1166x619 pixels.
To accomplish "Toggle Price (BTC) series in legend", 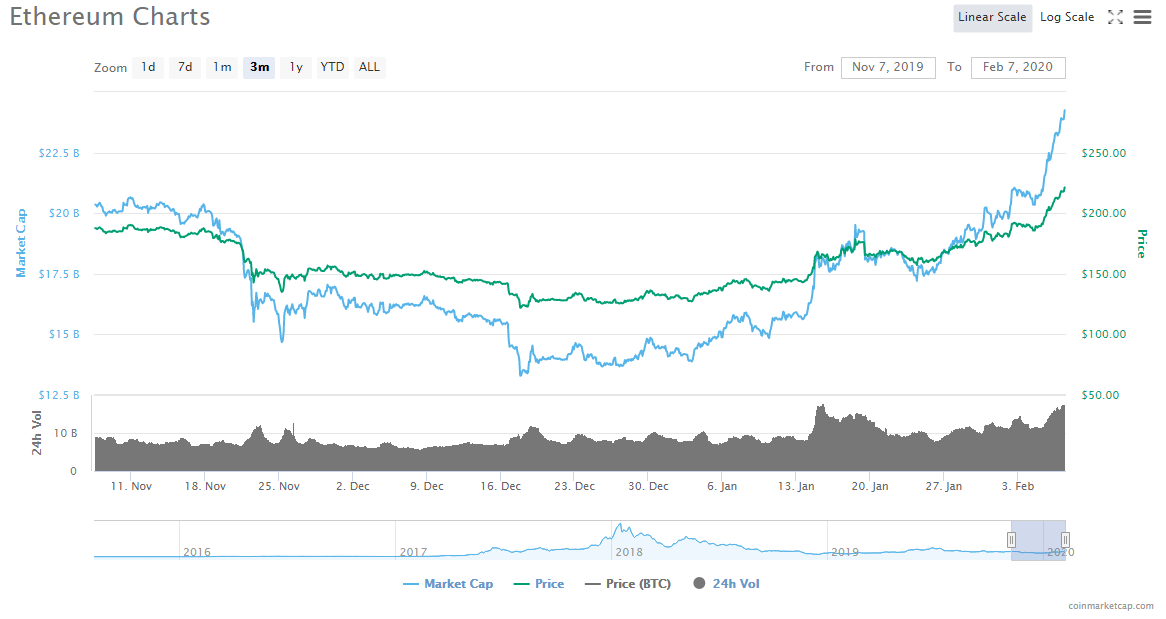I will [x=628, y=584].
